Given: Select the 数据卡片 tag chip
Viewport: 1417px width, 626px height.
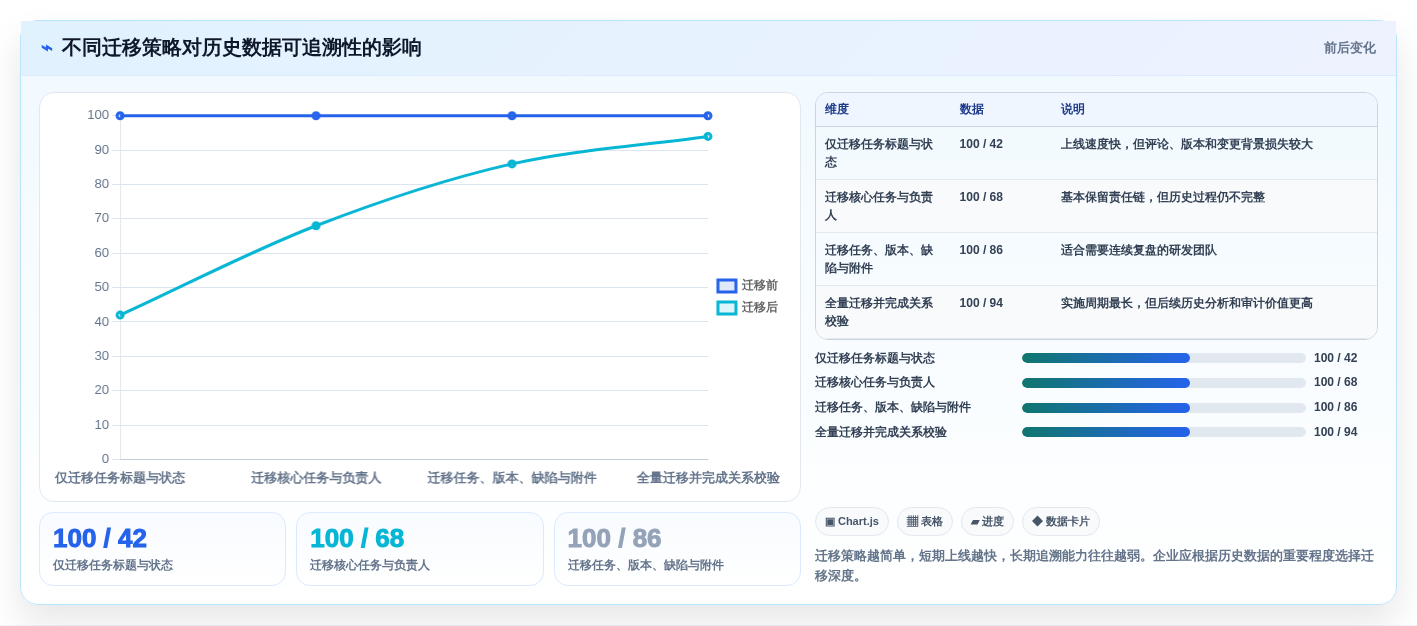Looking at the screenshot, I should click(1061, 522).
